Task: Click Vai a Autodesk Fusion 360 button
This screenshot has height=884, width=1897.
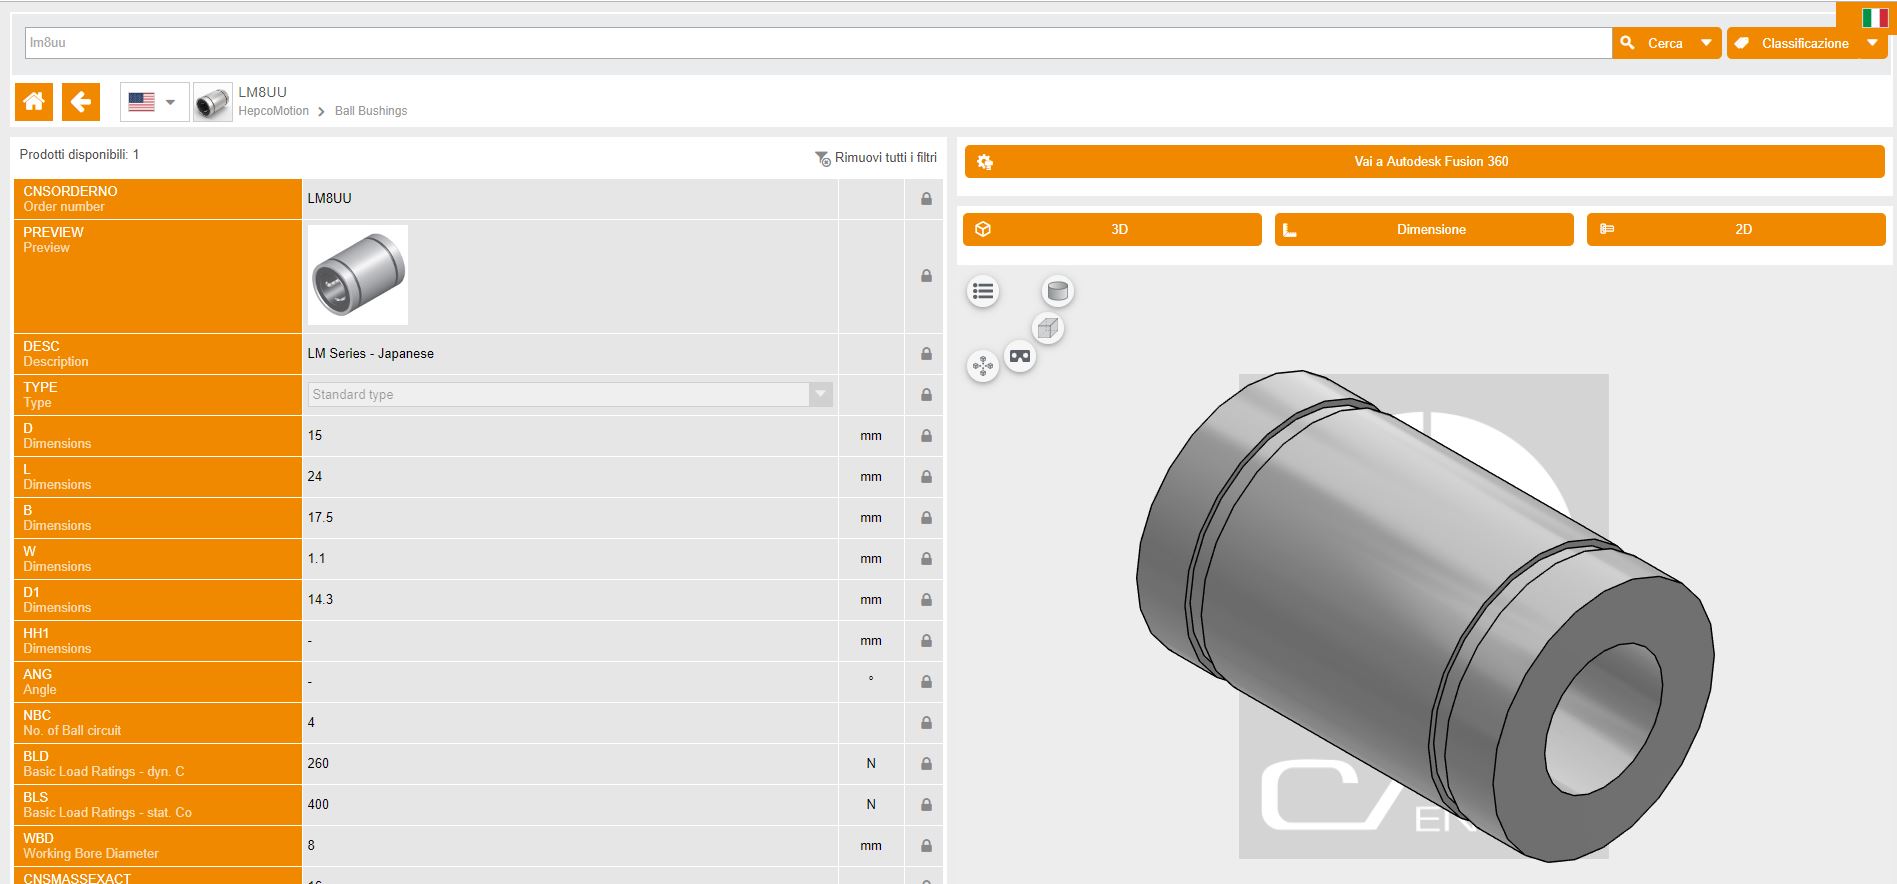Action: point(1424,161)
